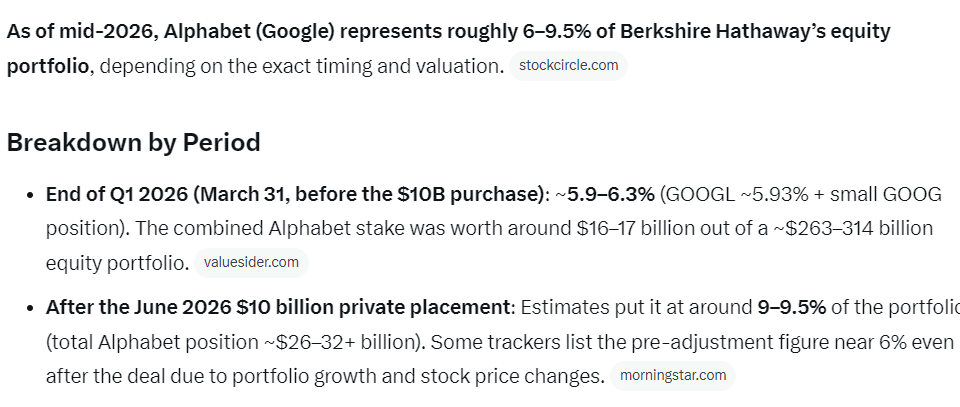Click the bold ~5.9–6.3% percentage
The width and height of the screenshot is (960, 407).
point(605,194)
